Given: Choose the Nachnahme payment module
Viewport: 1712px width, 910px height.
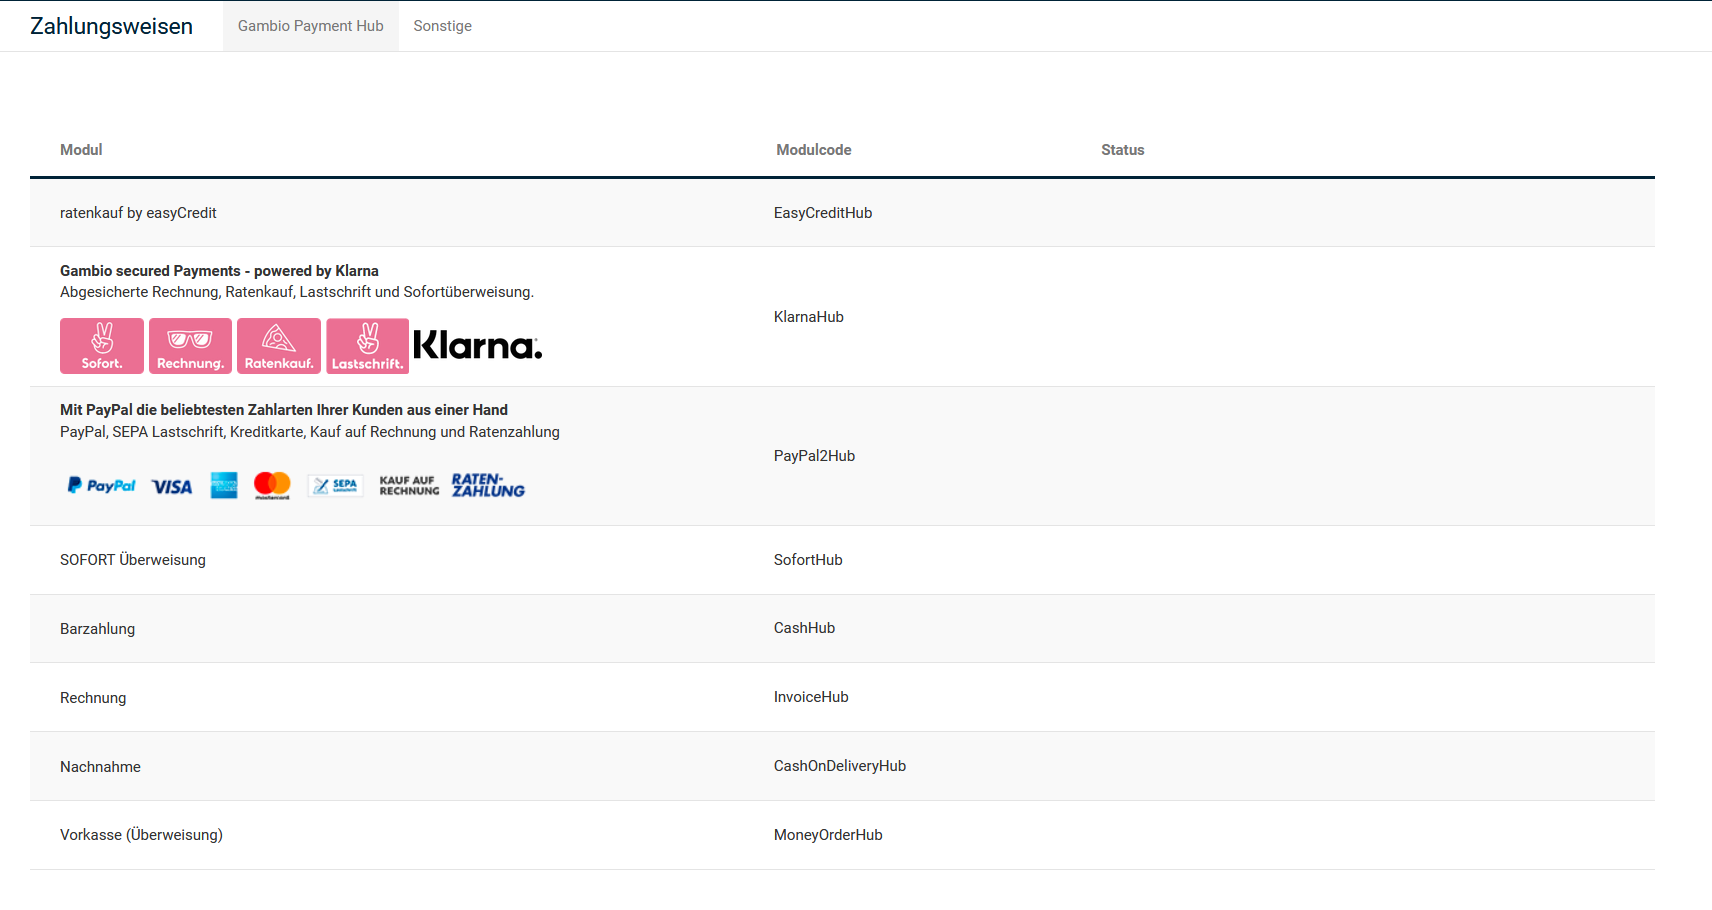Looking at the screenshot, I should (x=100, y=767).
